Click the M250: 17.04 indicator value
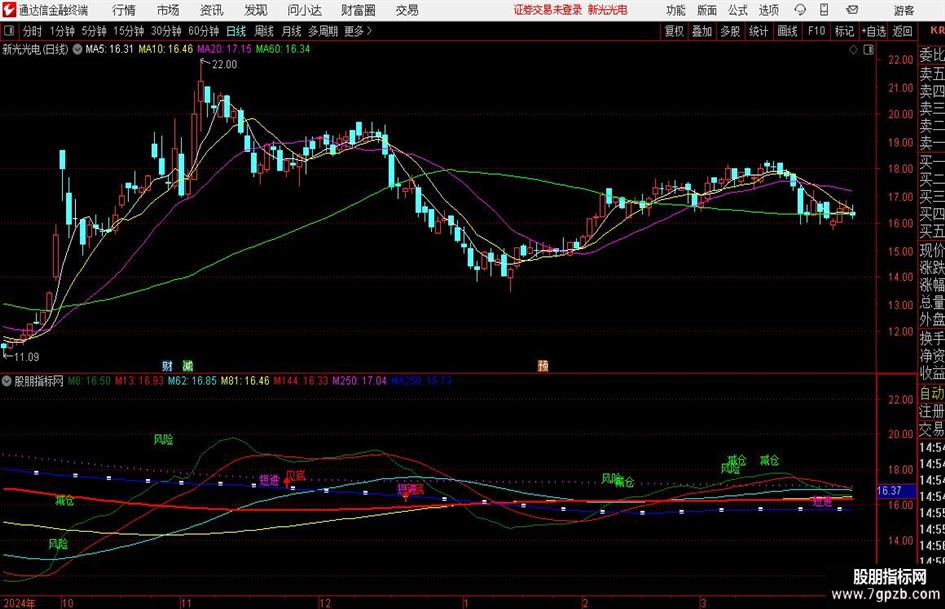This screenshot has width=945, height=609. tap(359, 381)
